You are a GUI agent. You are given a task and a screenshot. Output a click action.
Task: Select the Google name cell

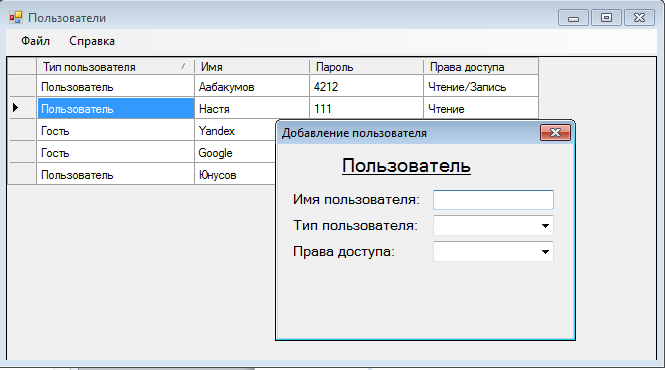click(x=235, y=153)
